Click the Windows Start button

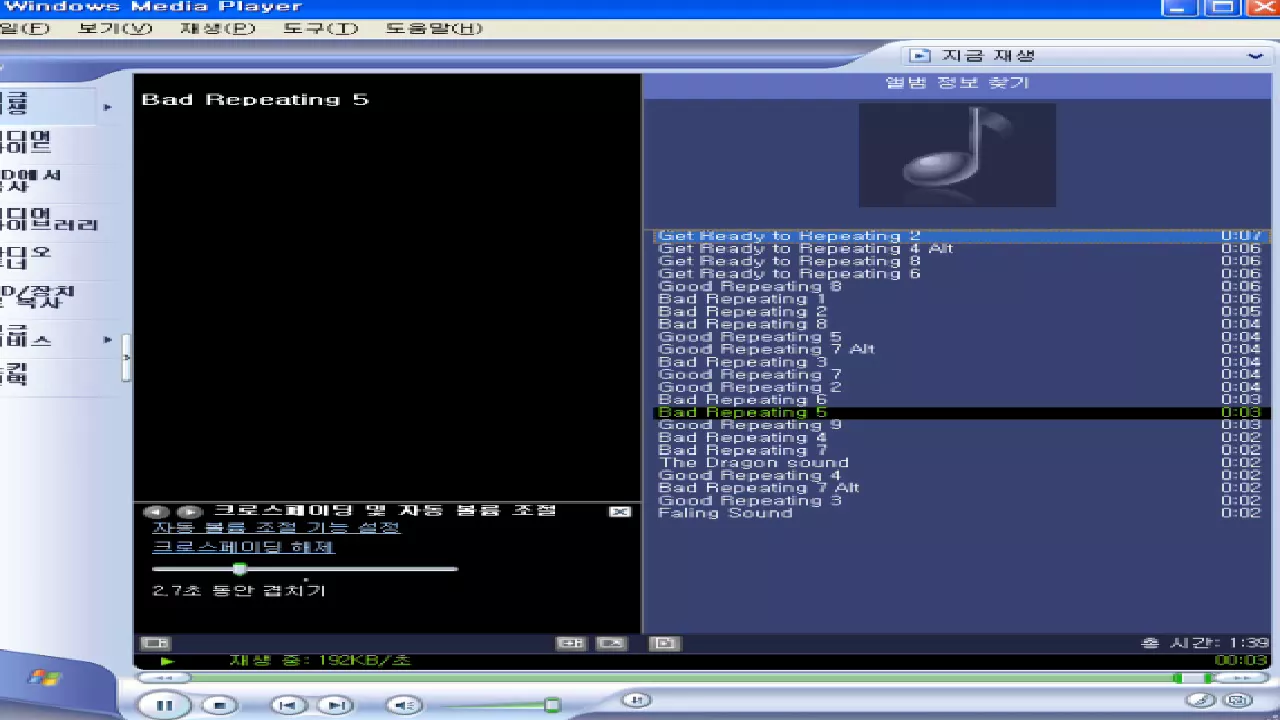tap(45, 679)
